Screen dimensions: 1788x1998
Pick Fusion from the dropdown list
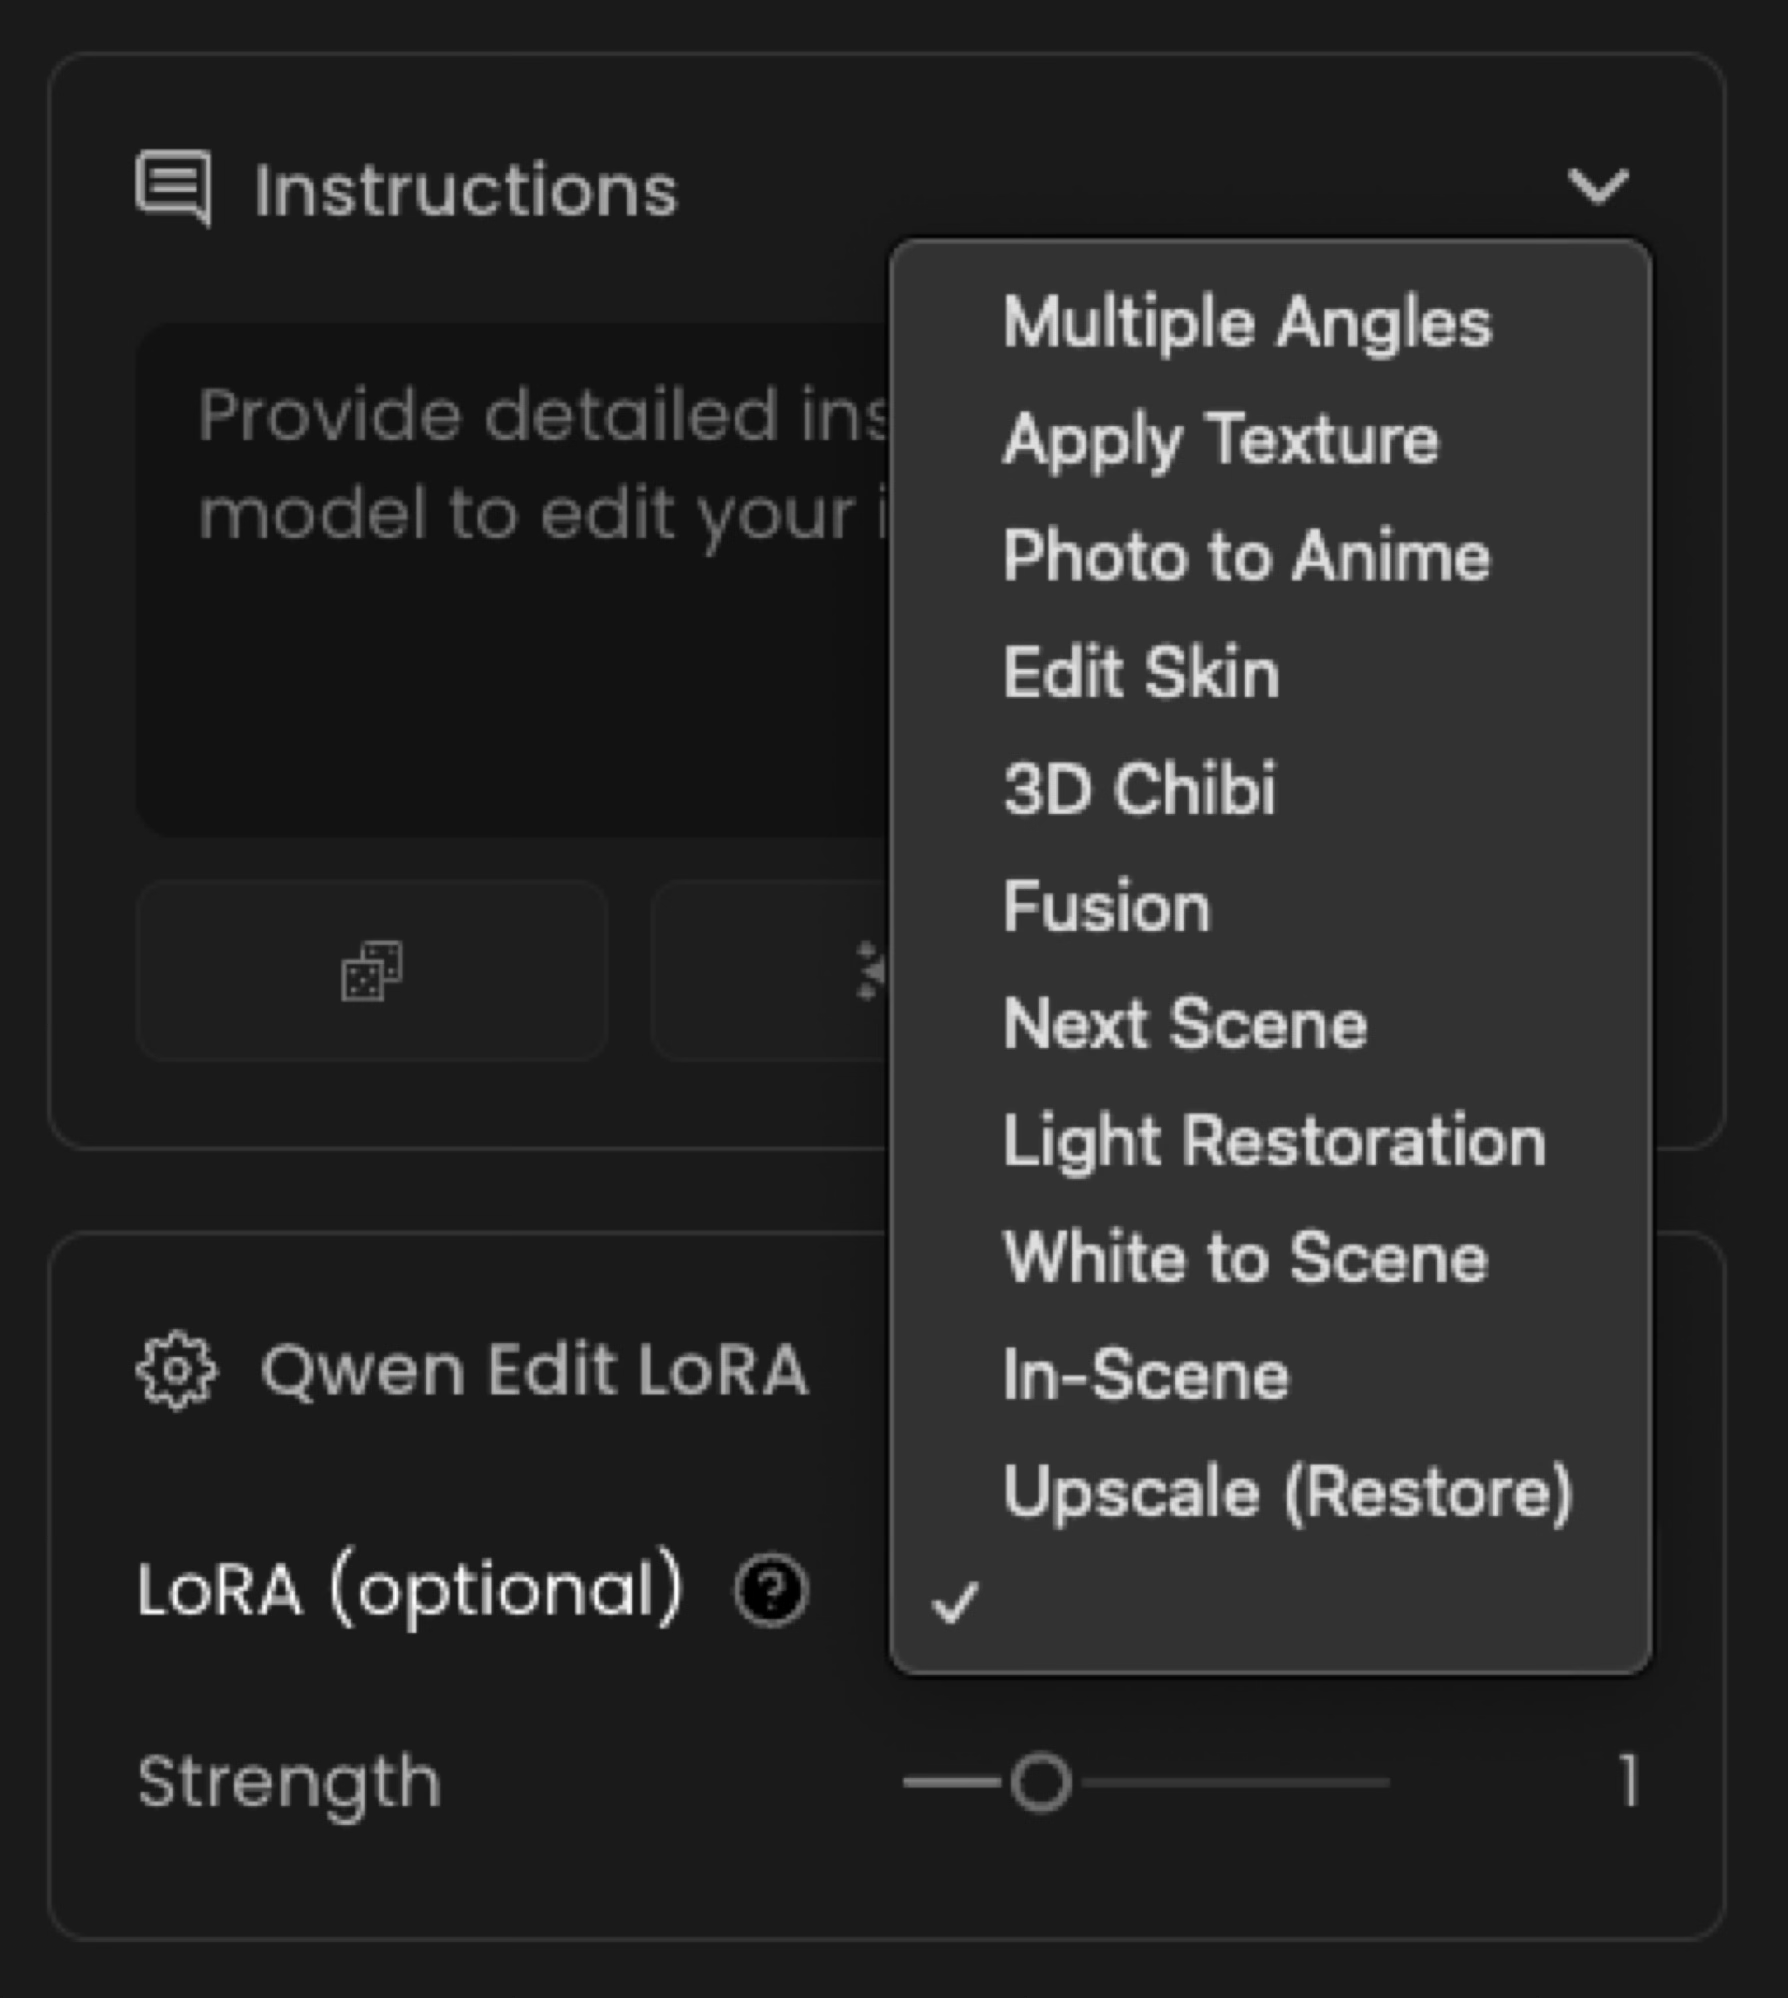click(1107, 907)
